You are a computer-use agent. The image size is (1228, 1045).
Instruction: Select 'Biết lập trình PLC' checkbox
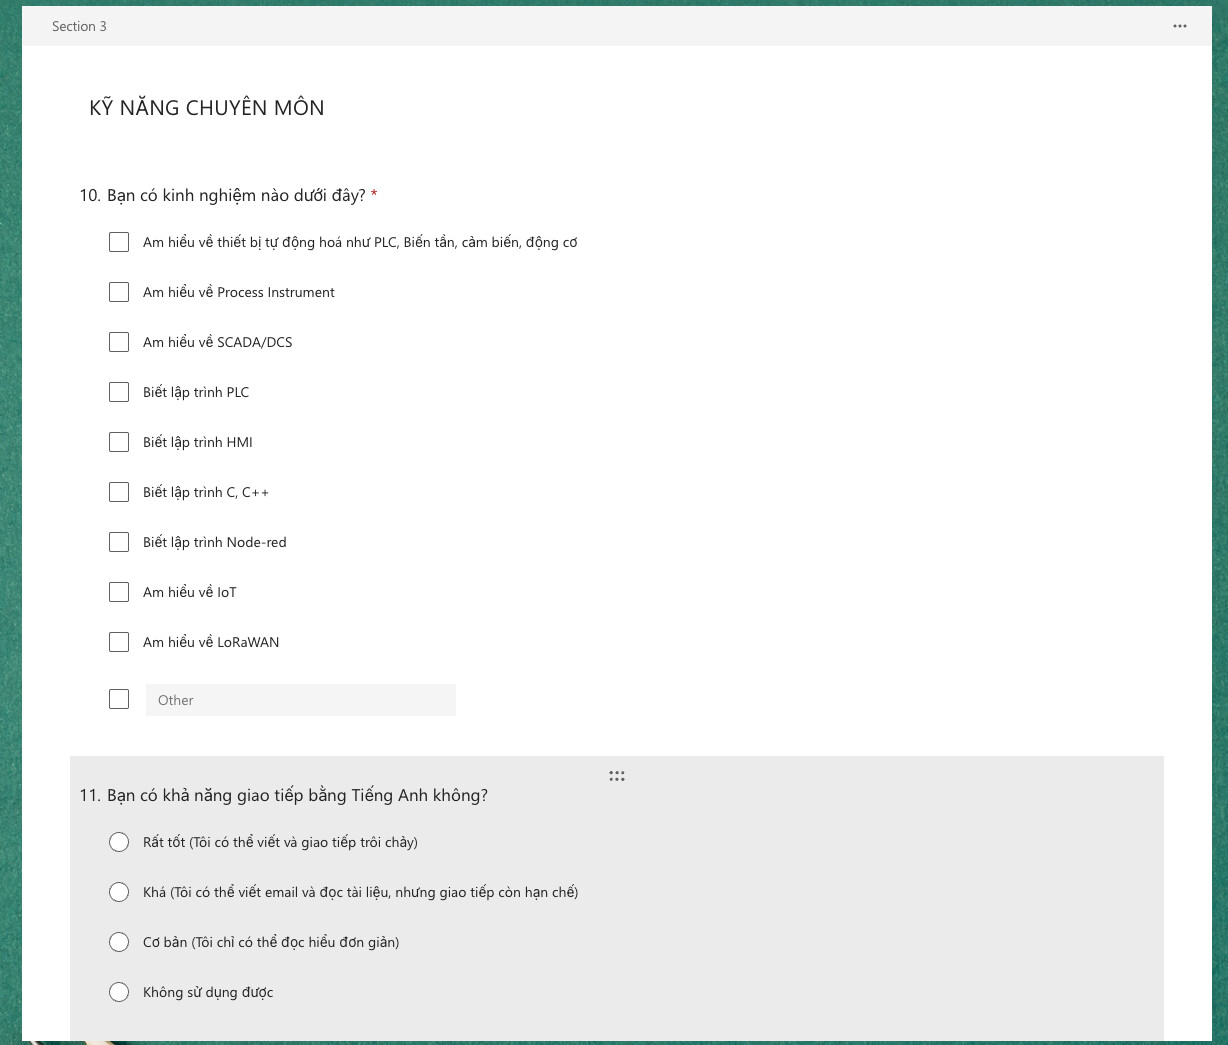(119, 392)
